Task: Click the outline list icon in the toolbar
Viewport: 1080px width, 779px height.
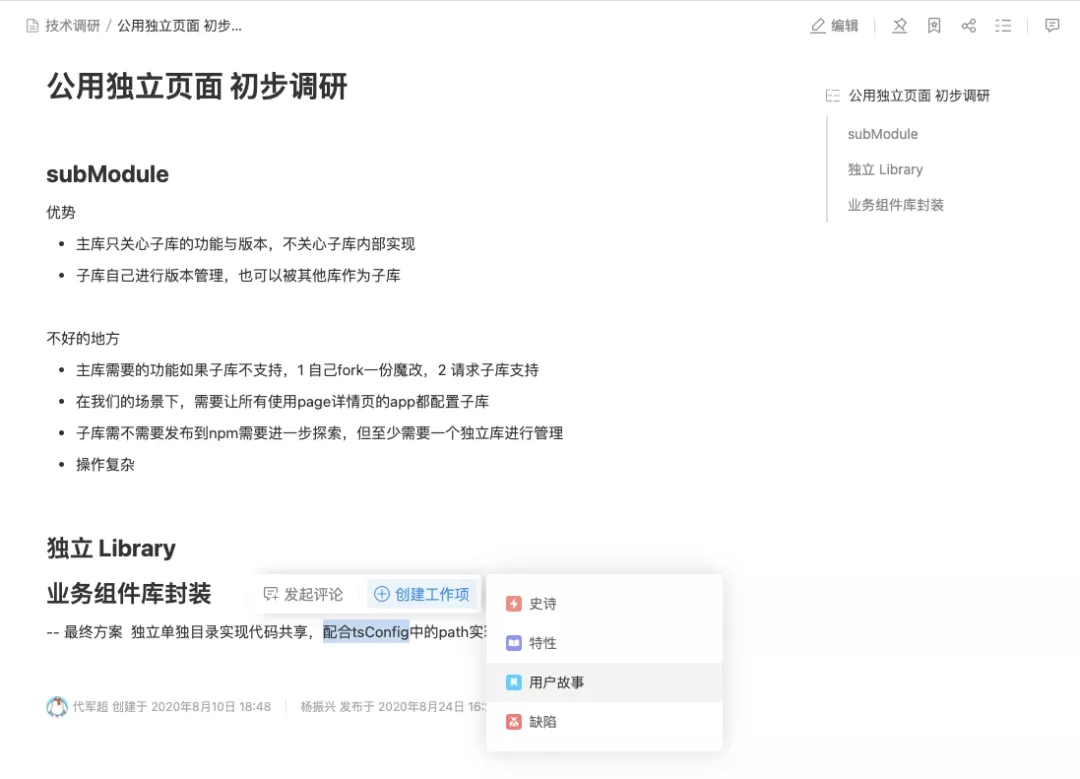Action: click(x=1003, y=26)
